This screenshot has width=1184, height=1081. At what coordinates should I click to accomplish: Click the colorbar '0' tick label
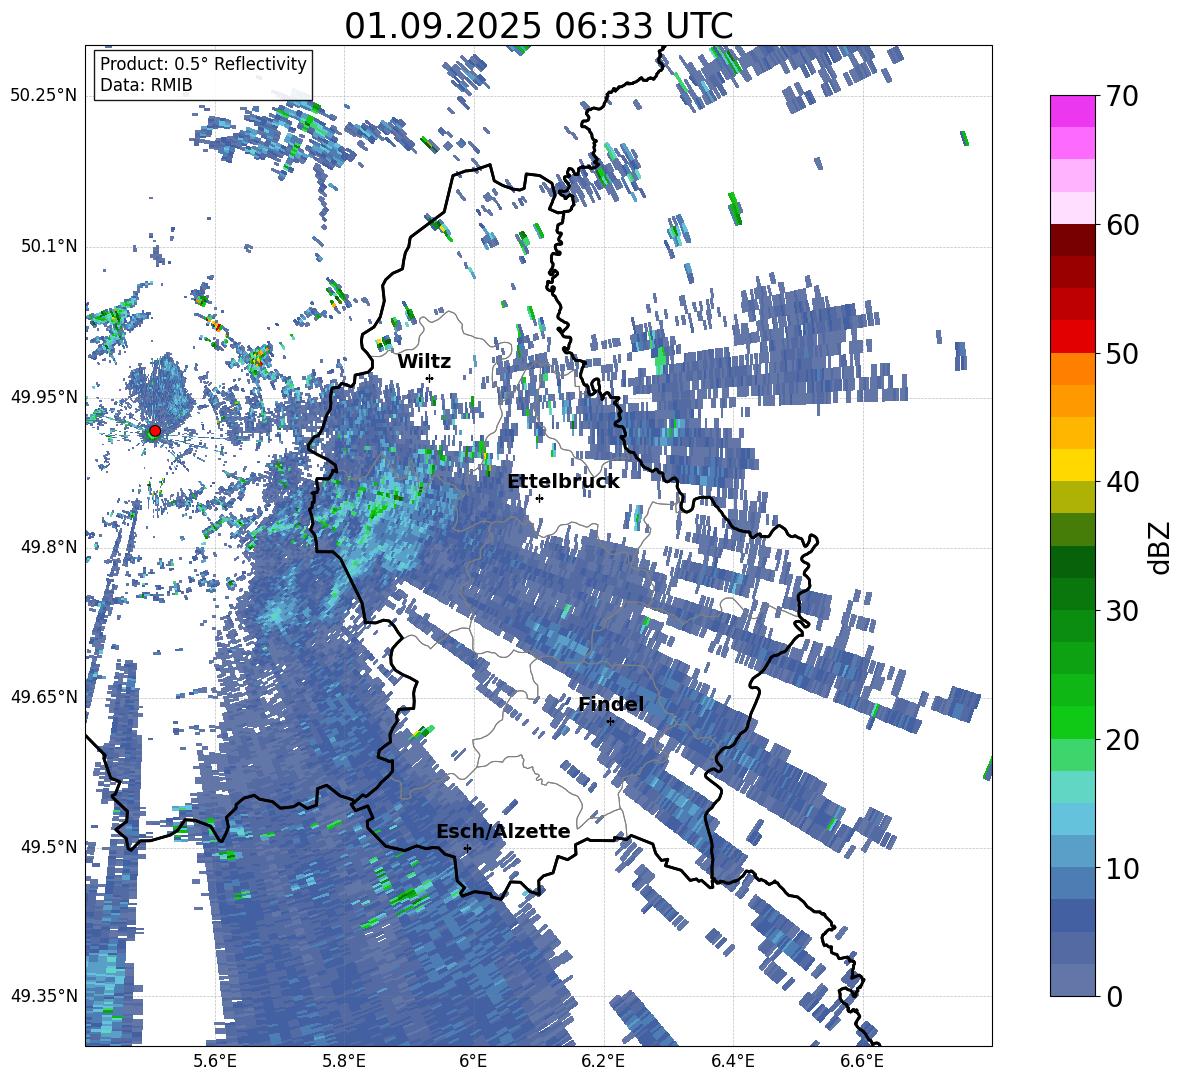pos(1115,996)
